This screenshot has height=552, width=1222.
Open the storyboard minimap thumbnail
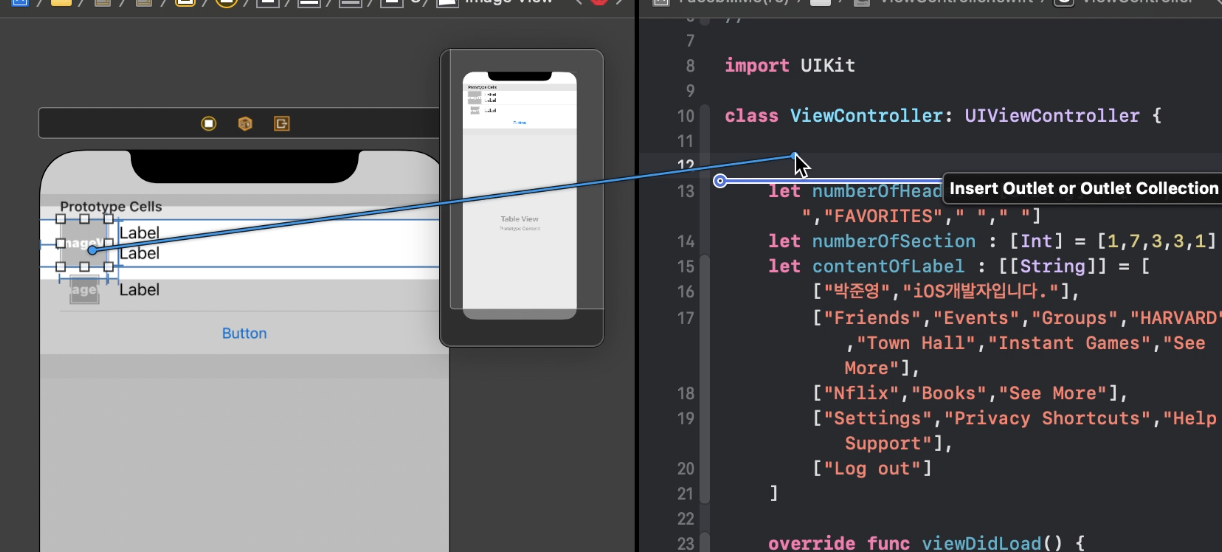520,196
